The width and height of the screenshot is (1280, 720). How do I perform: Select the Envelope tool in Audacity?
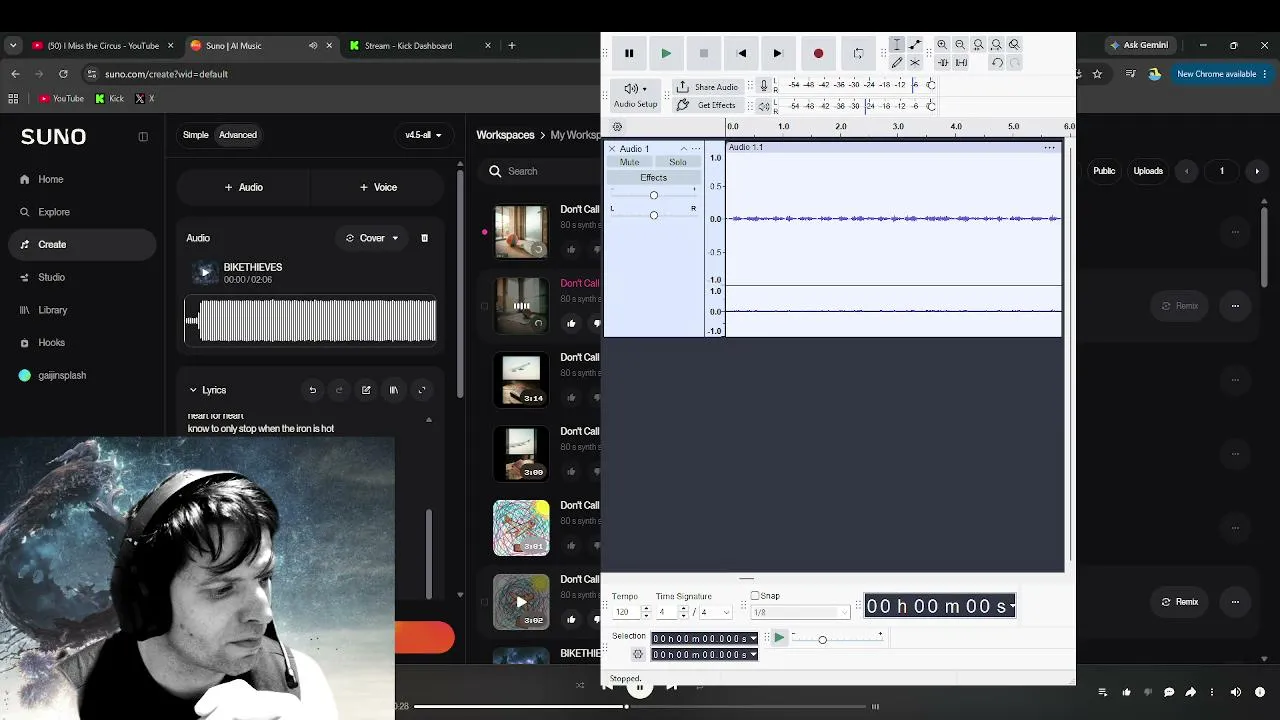(915, 45)
